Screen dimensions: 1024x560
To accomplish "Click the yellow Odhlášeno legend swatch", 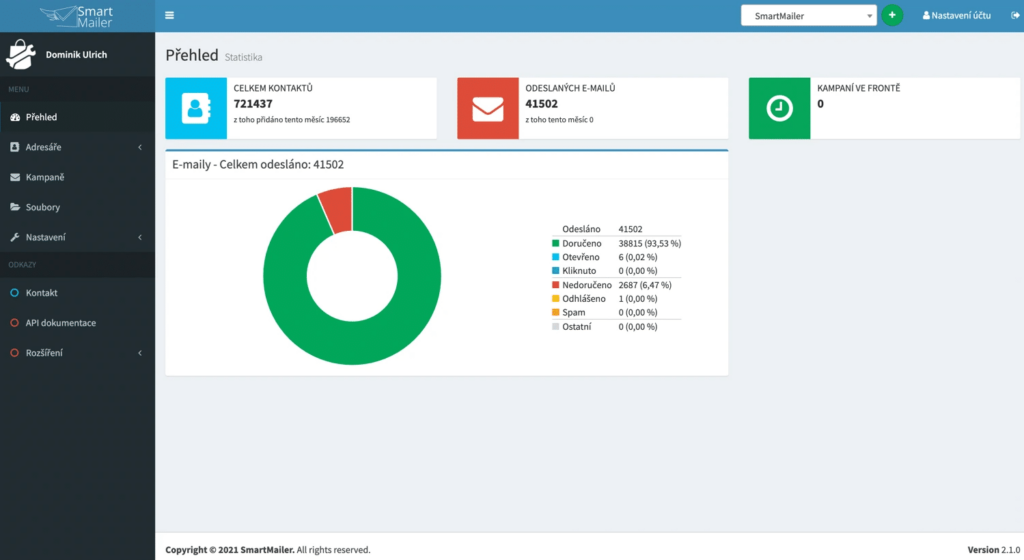I will coord(556,299).
